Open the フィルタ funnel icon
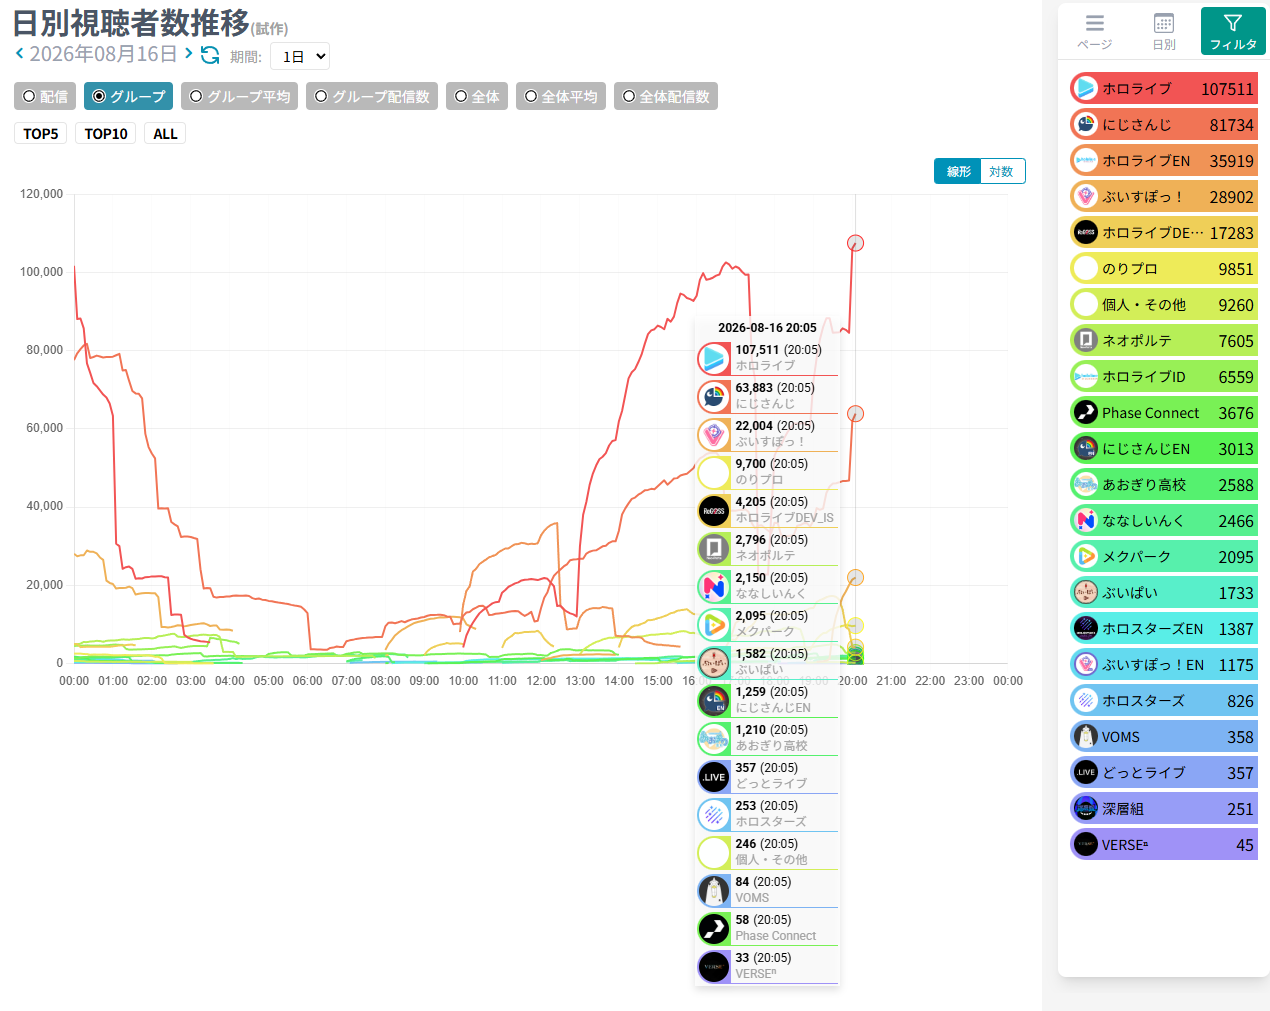The image size is (1270, 1011). (1233, 23)
